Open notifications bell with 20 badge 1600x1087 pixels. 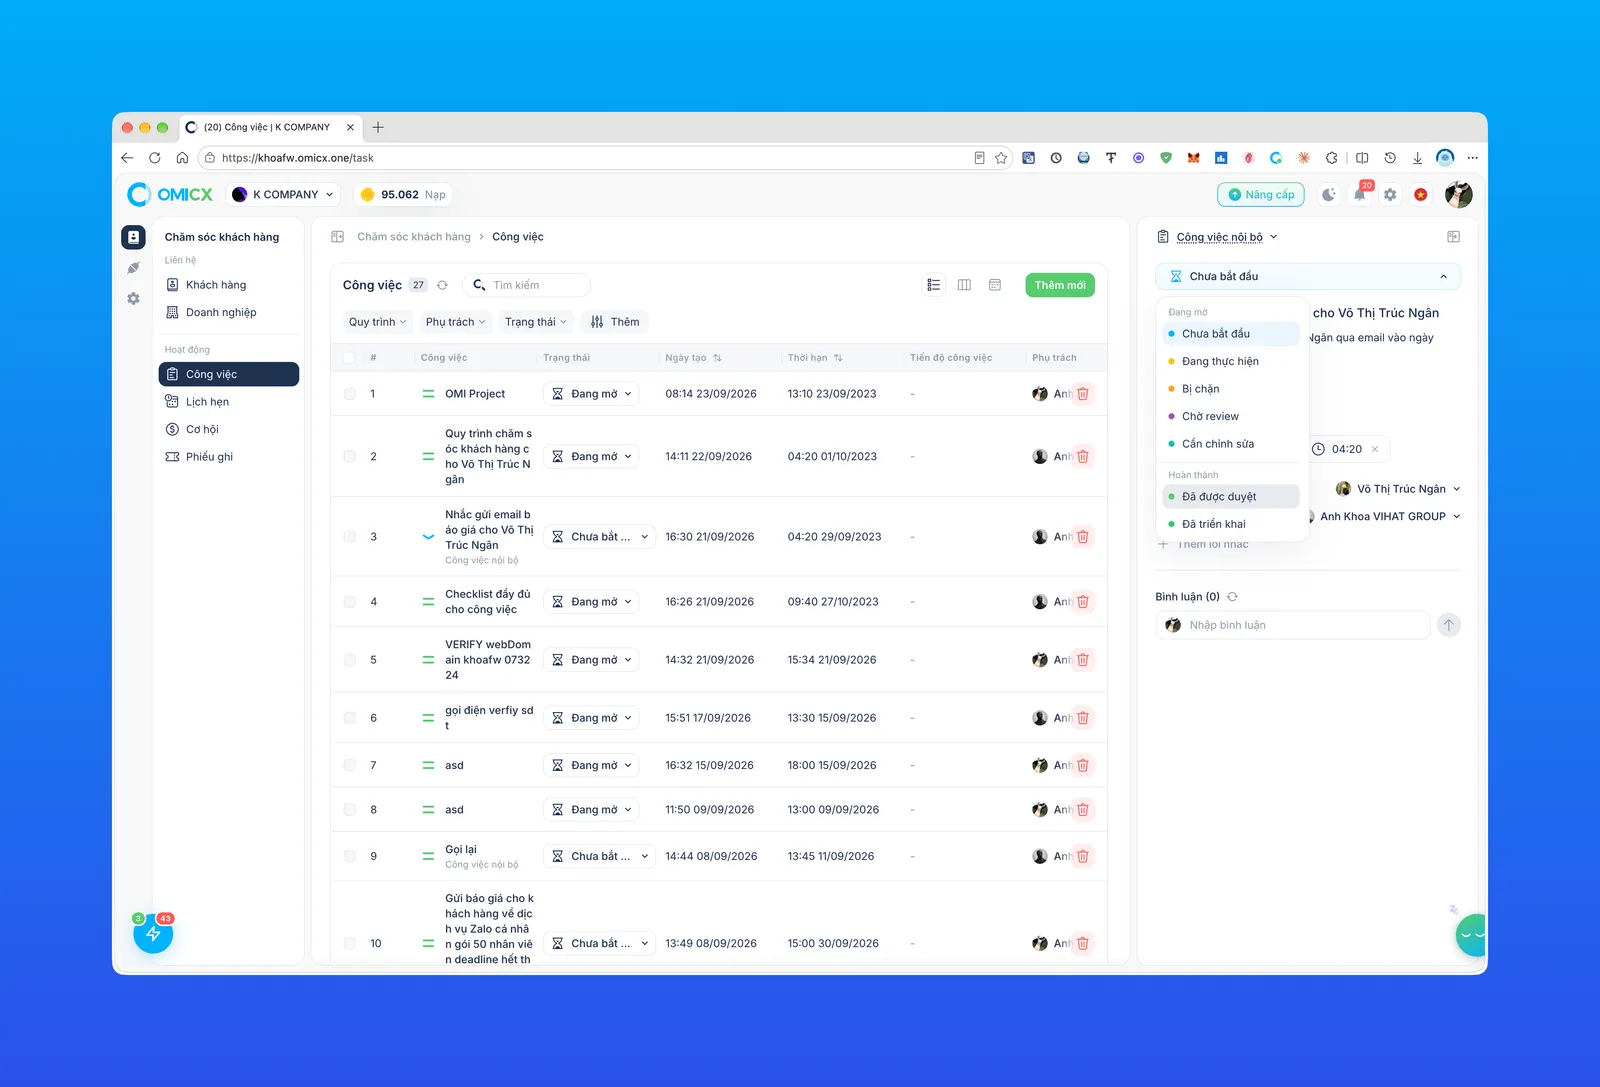[x=1360, y=194]
